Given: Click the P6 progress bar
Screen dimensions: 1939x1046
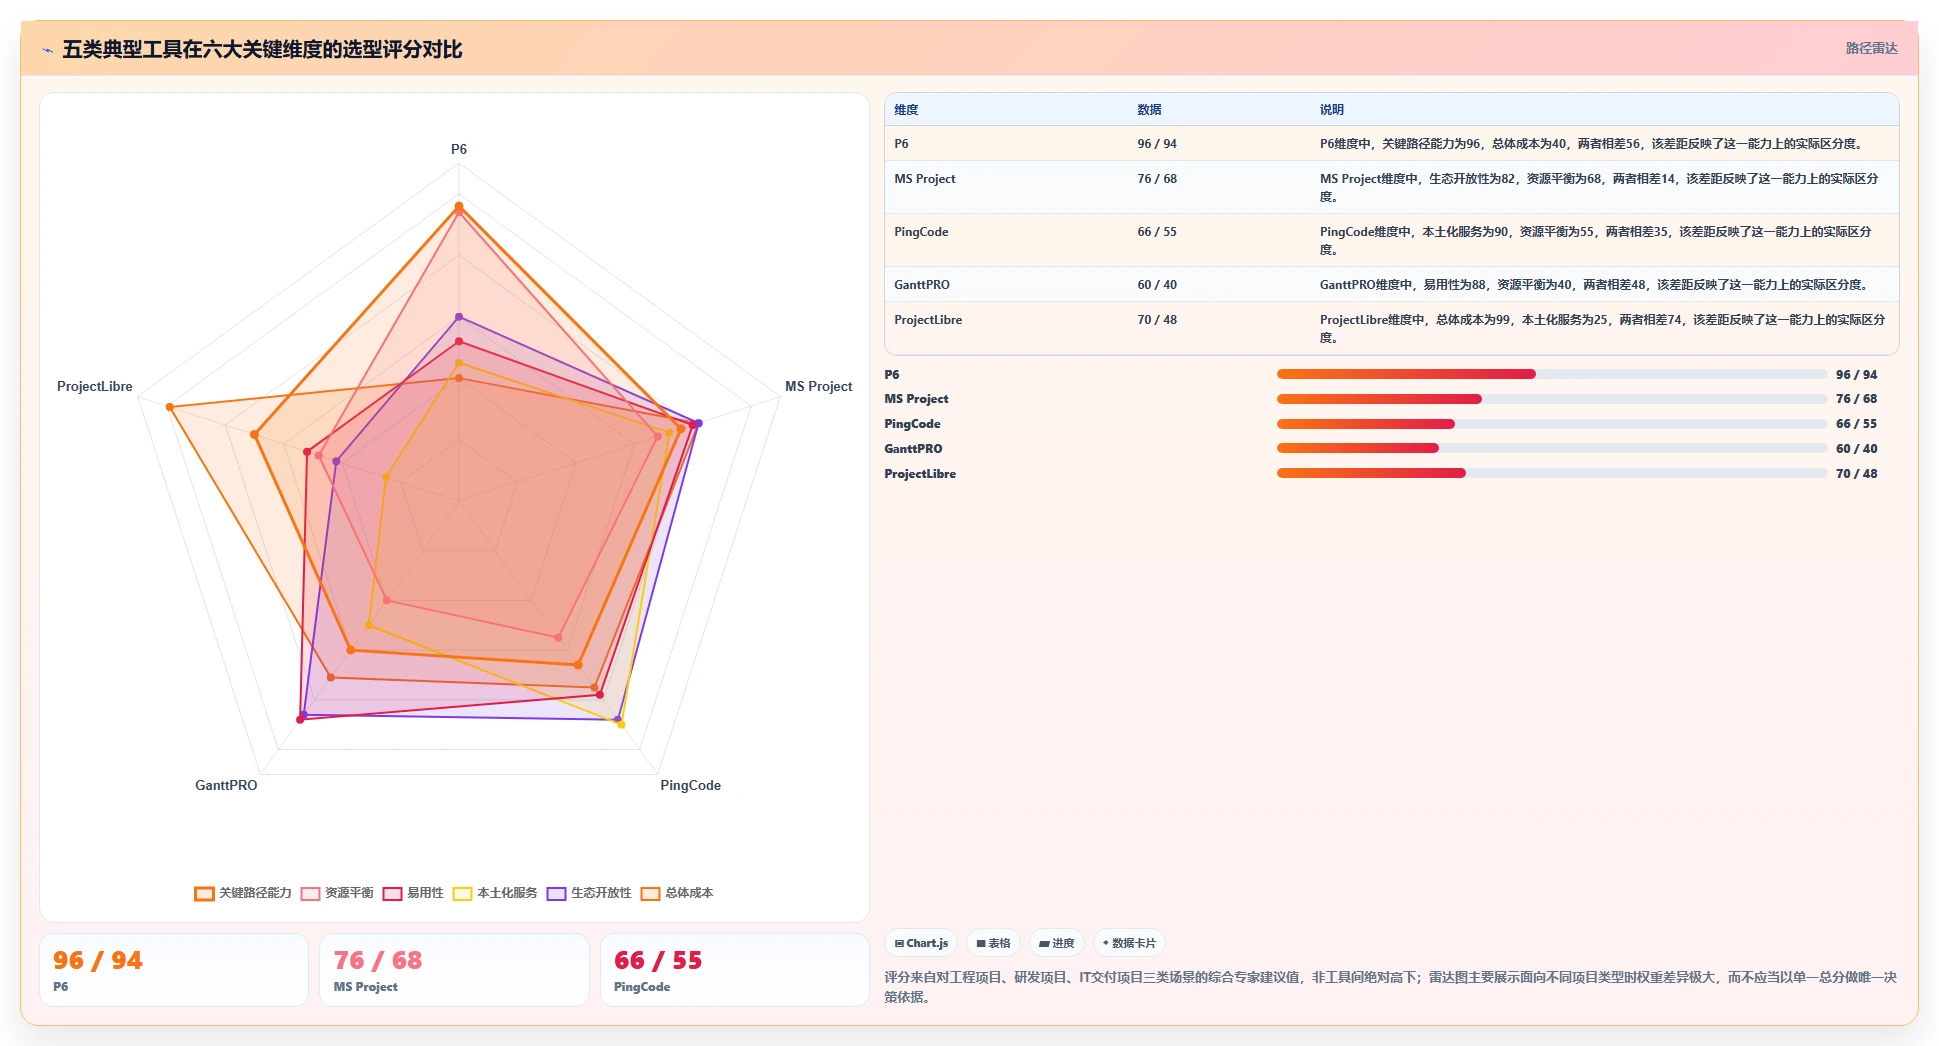Looking at the screenshot, I should [x=1551, y=374].
